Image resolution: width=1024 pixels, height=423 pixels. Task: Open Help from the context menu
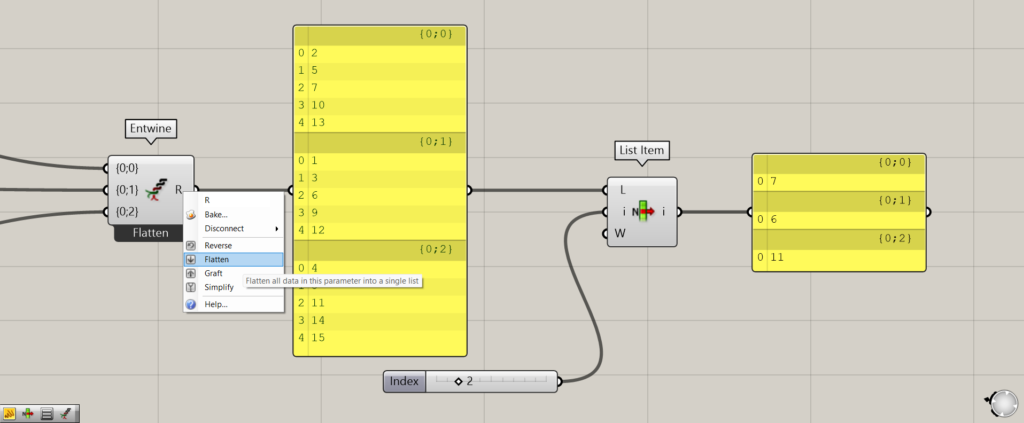216,304
